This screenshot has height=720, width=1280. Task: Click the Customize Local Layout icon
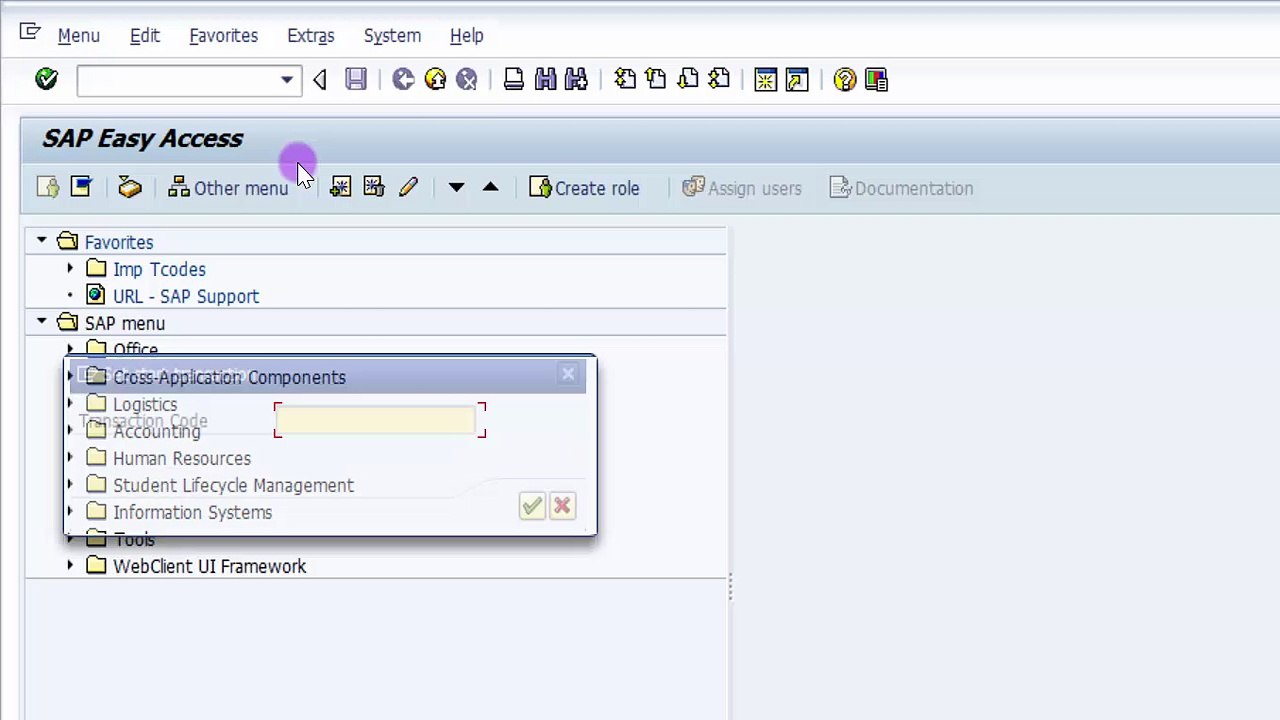tap(876, 79)
